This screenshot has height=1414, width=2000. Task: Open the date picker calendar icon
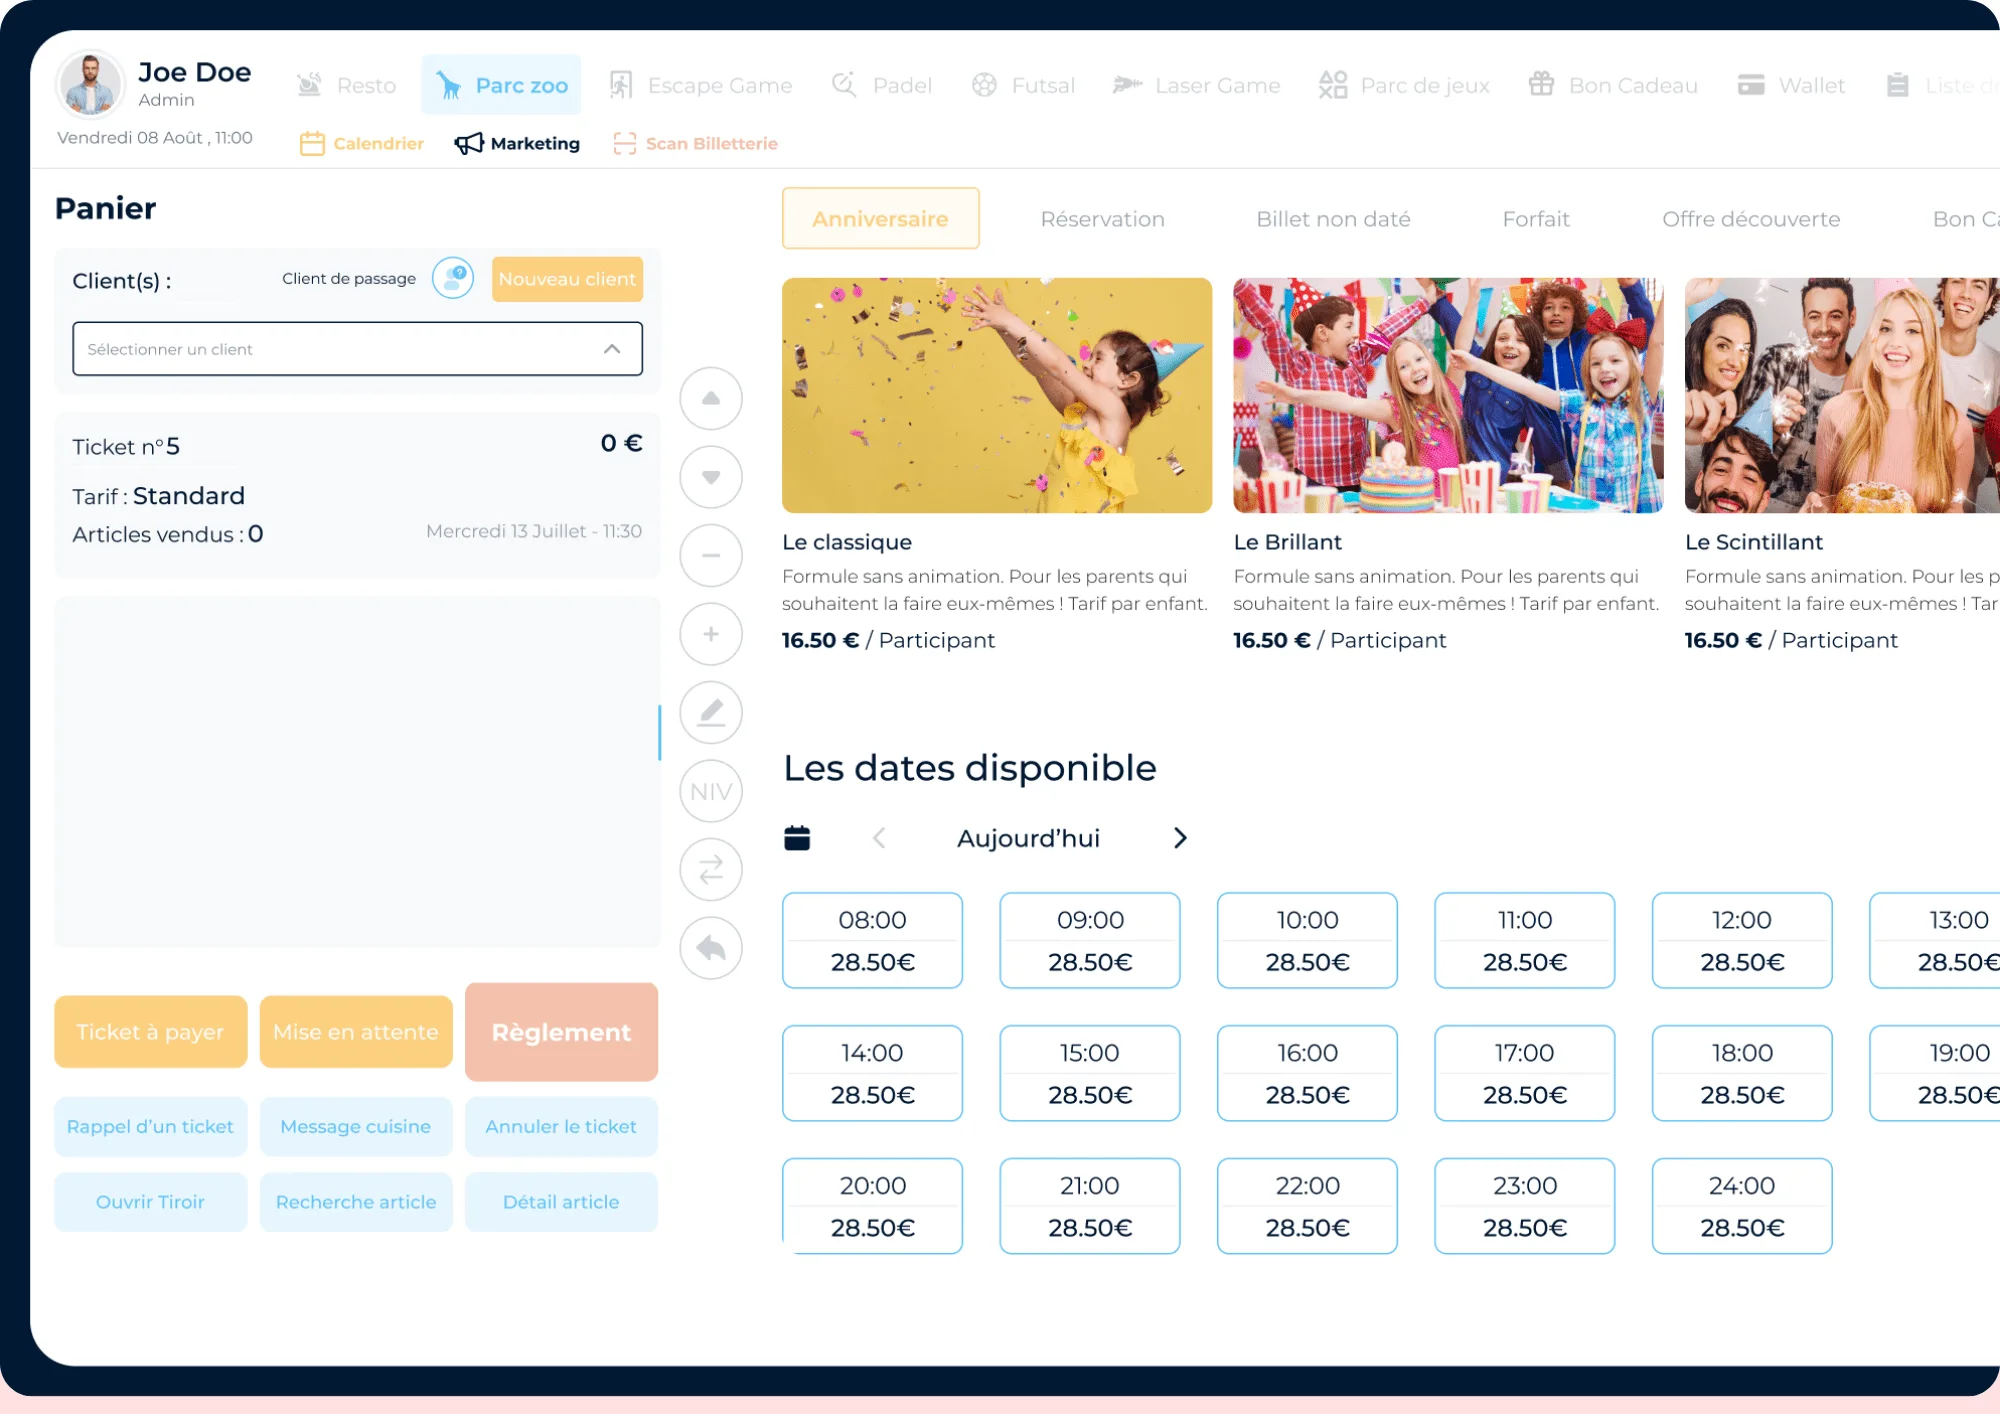click(797, 838)
